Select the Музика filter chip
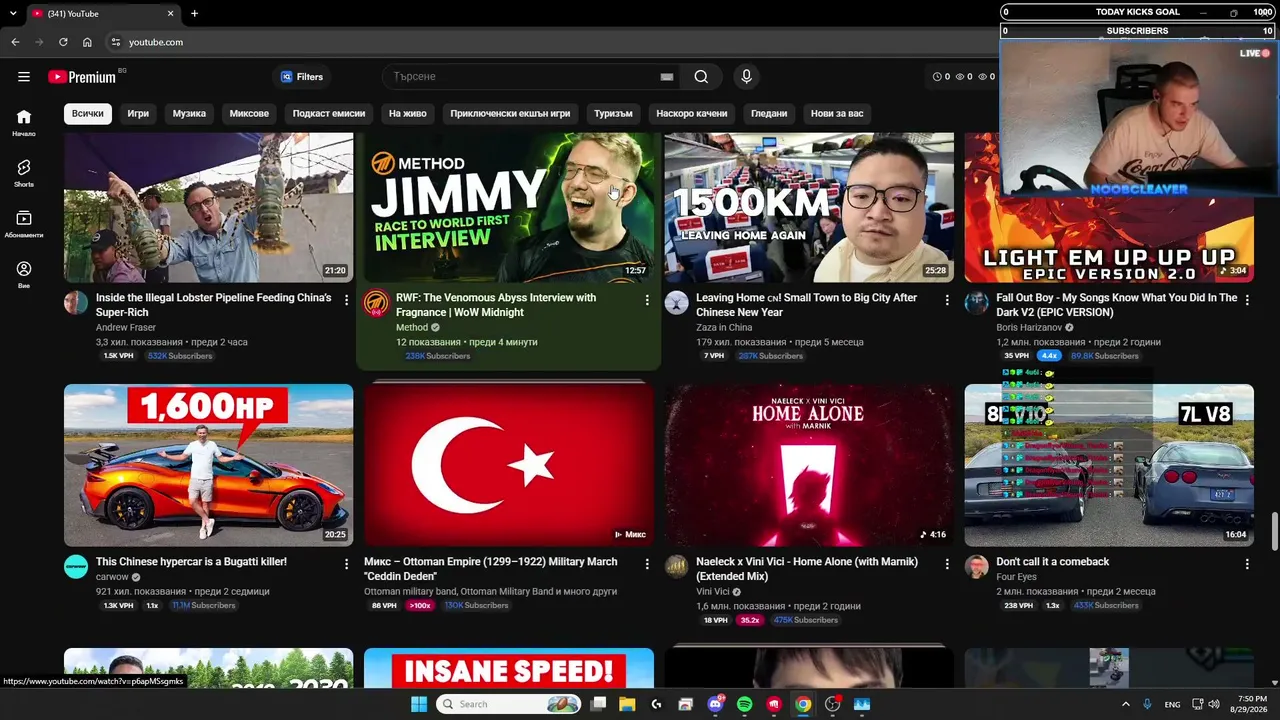The width and height of the screenshot is (1280, 720). [x=189, y=113]
